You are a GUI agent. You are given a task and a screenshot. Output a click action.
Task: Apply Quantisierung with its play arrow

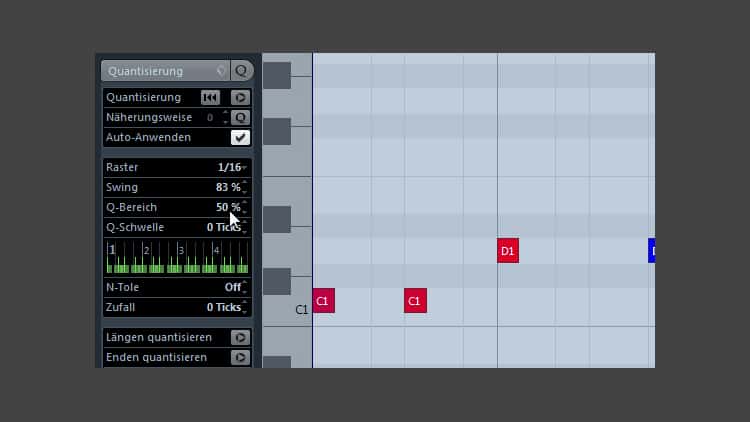[x=240, y=98]
